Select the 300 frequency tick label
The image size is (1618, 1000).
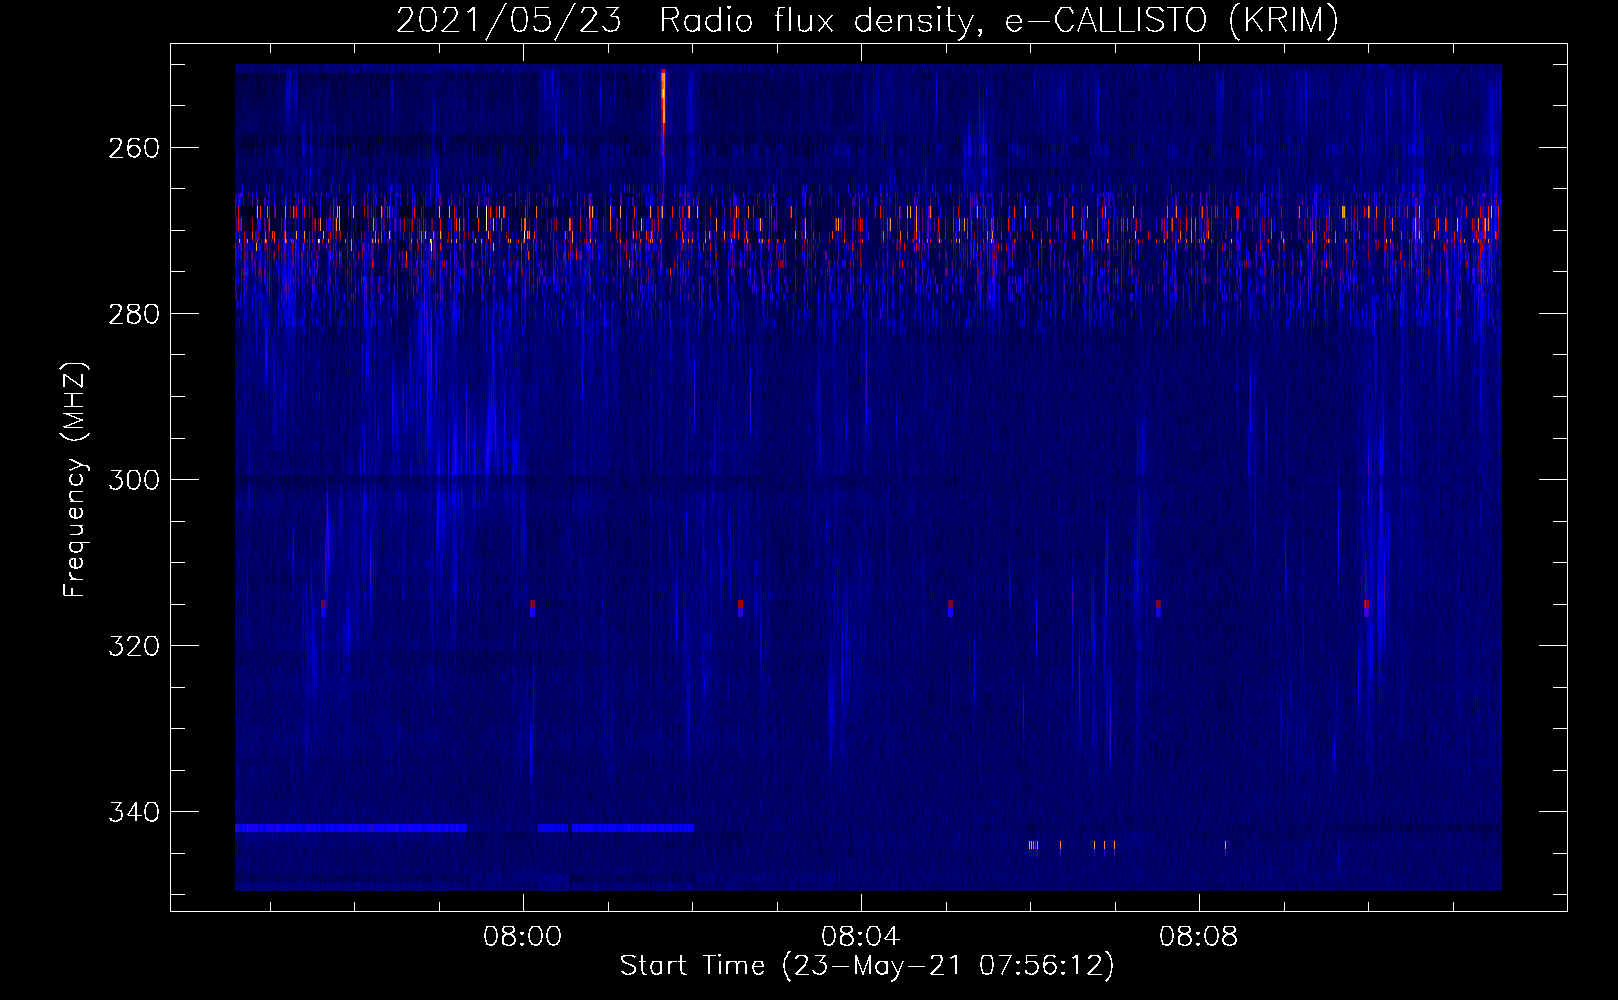tap(133, 480)
